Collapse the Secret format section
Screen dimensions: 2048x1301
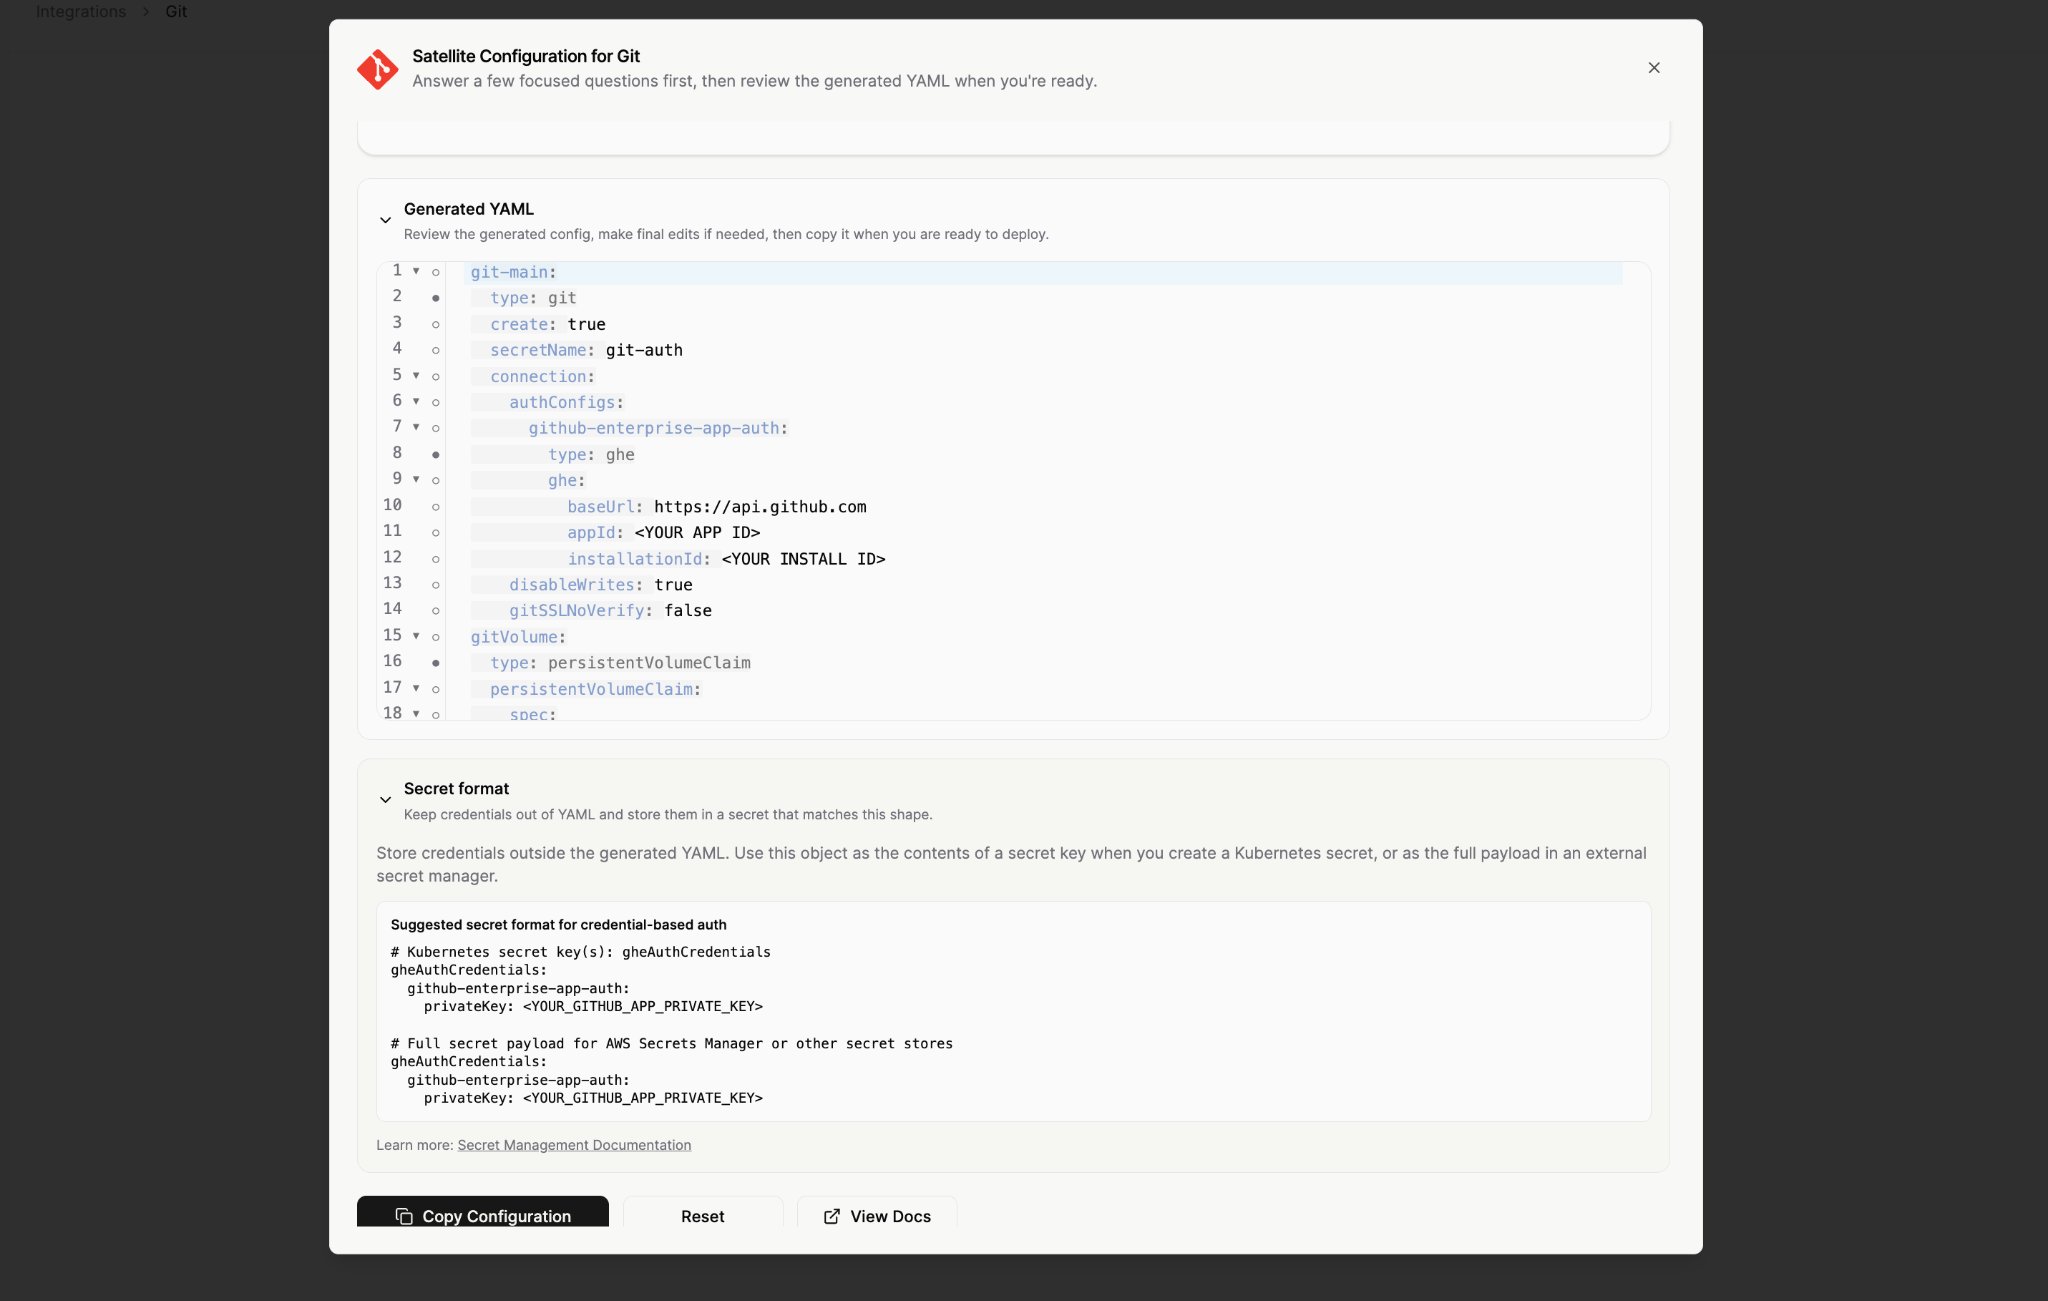[385, 800]
